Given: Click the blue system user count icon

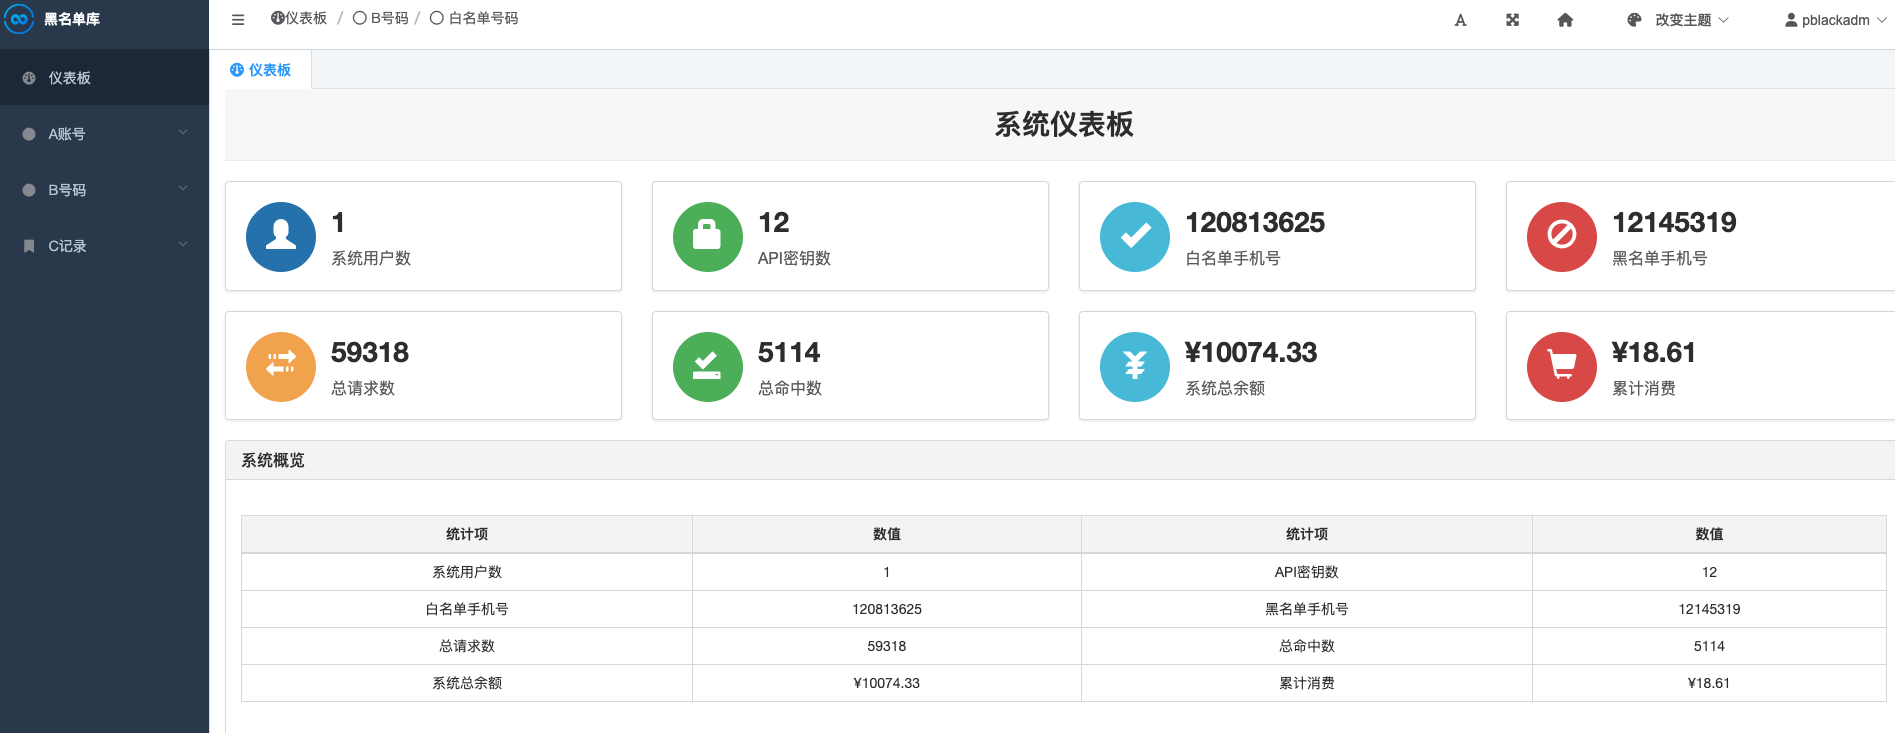Looking at the screenshot, I should click(281, 237).
